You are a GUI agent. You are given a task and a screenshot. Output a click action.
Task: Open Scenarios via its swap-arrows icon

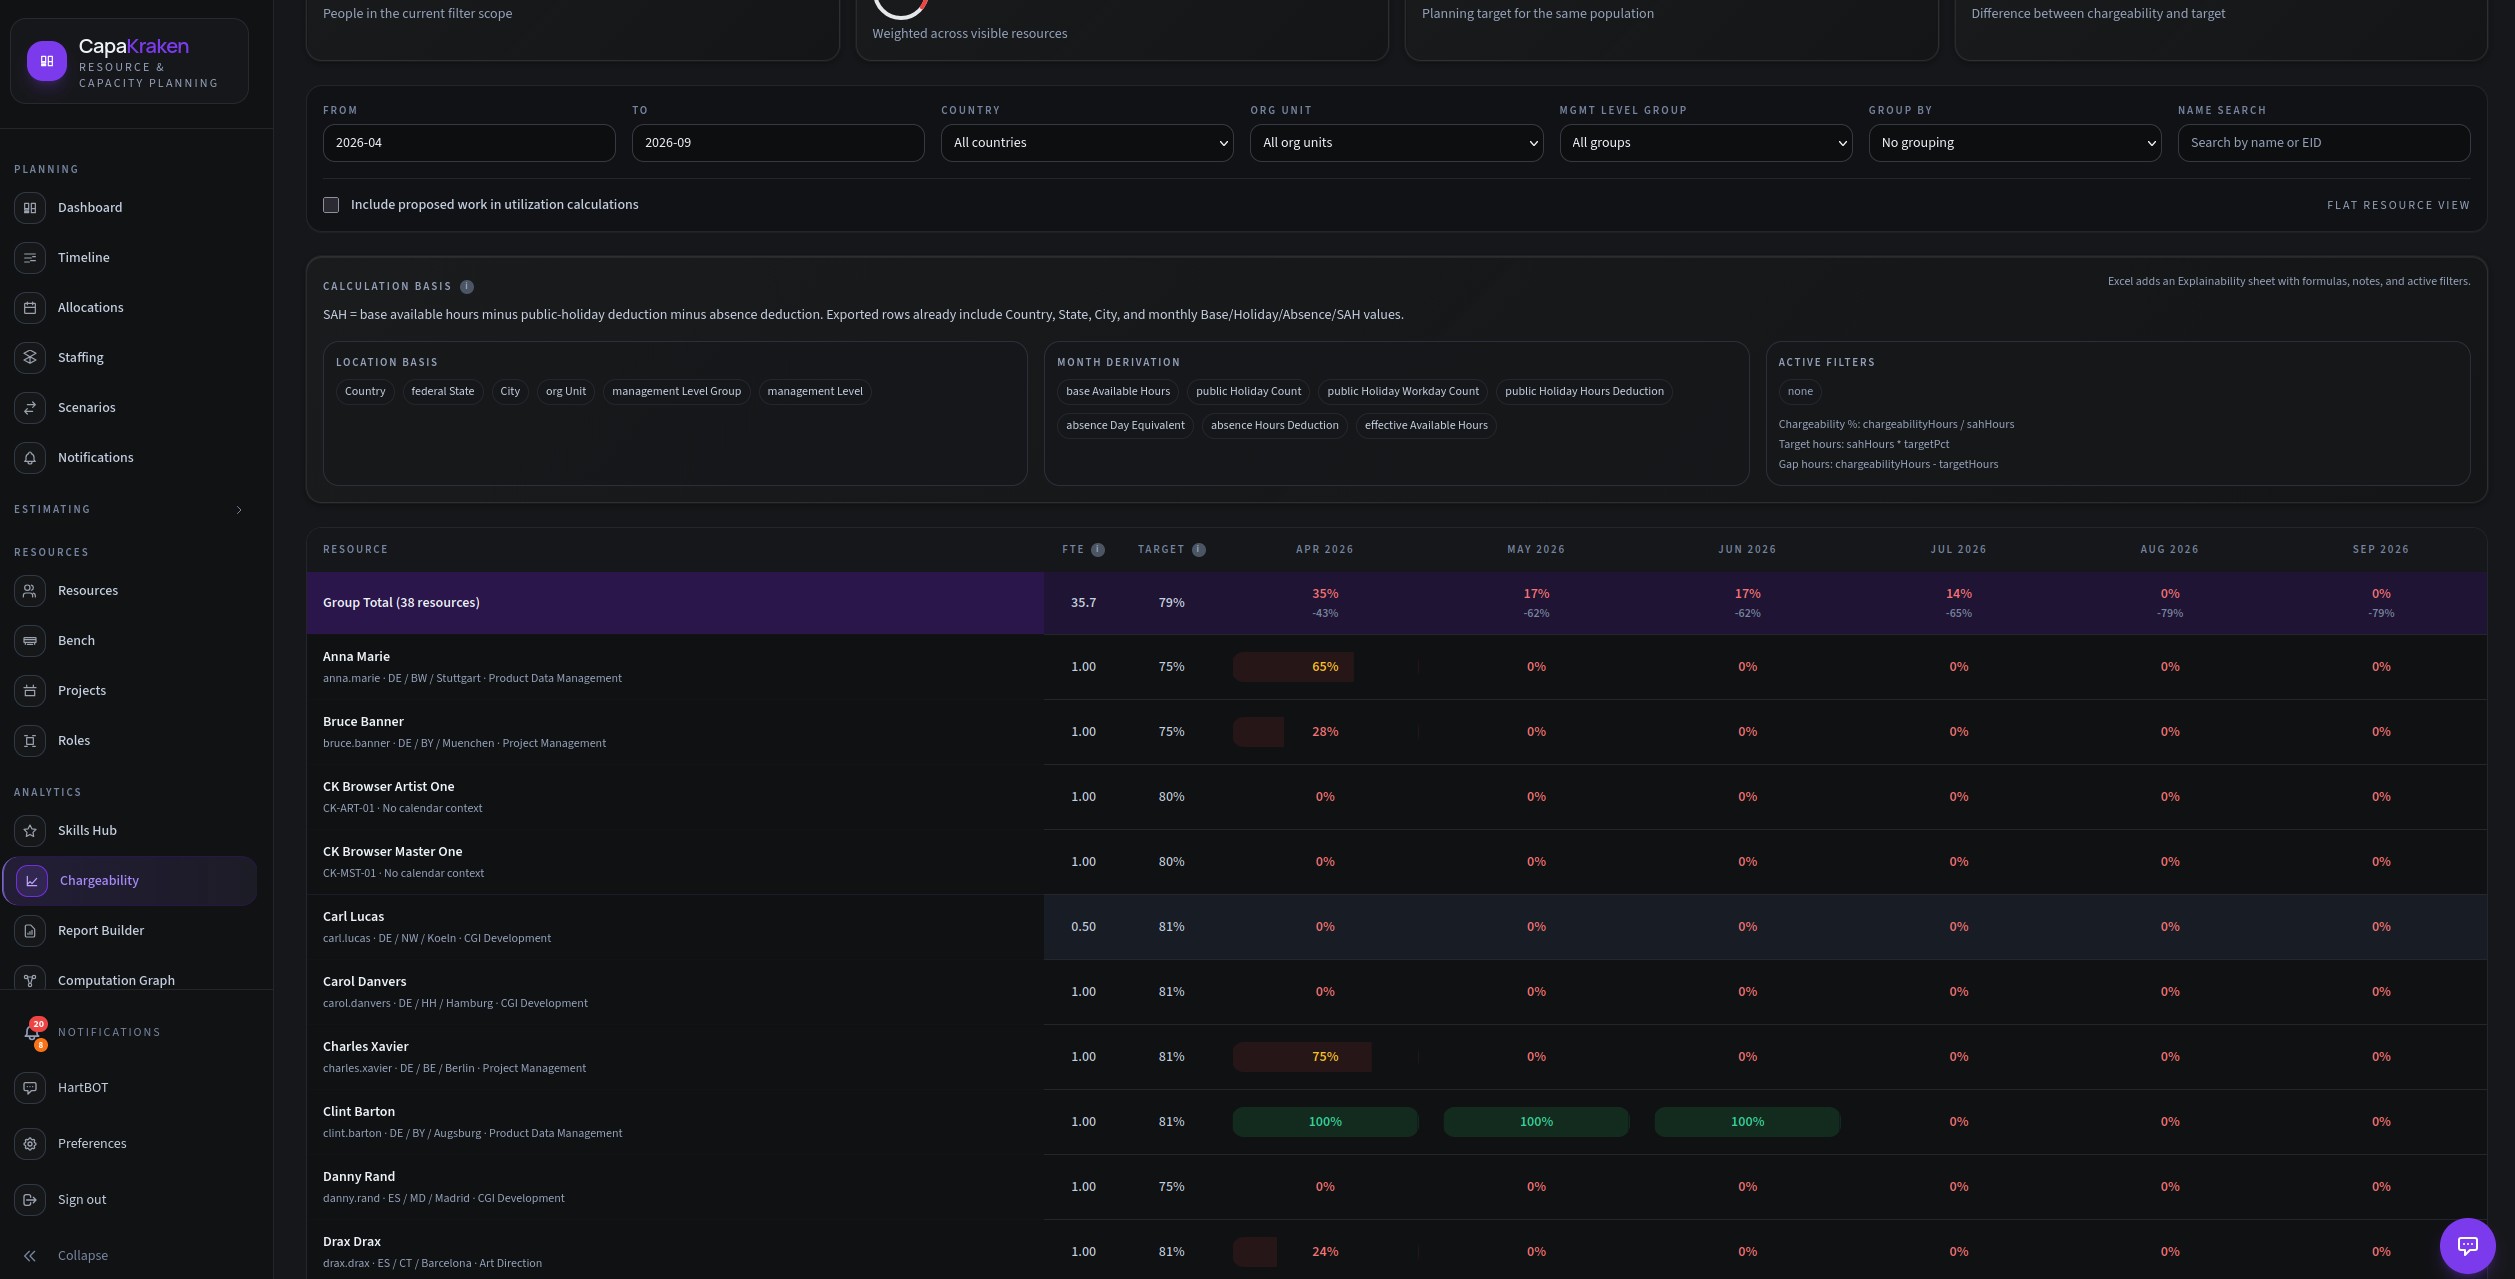[x=30, y=408]
